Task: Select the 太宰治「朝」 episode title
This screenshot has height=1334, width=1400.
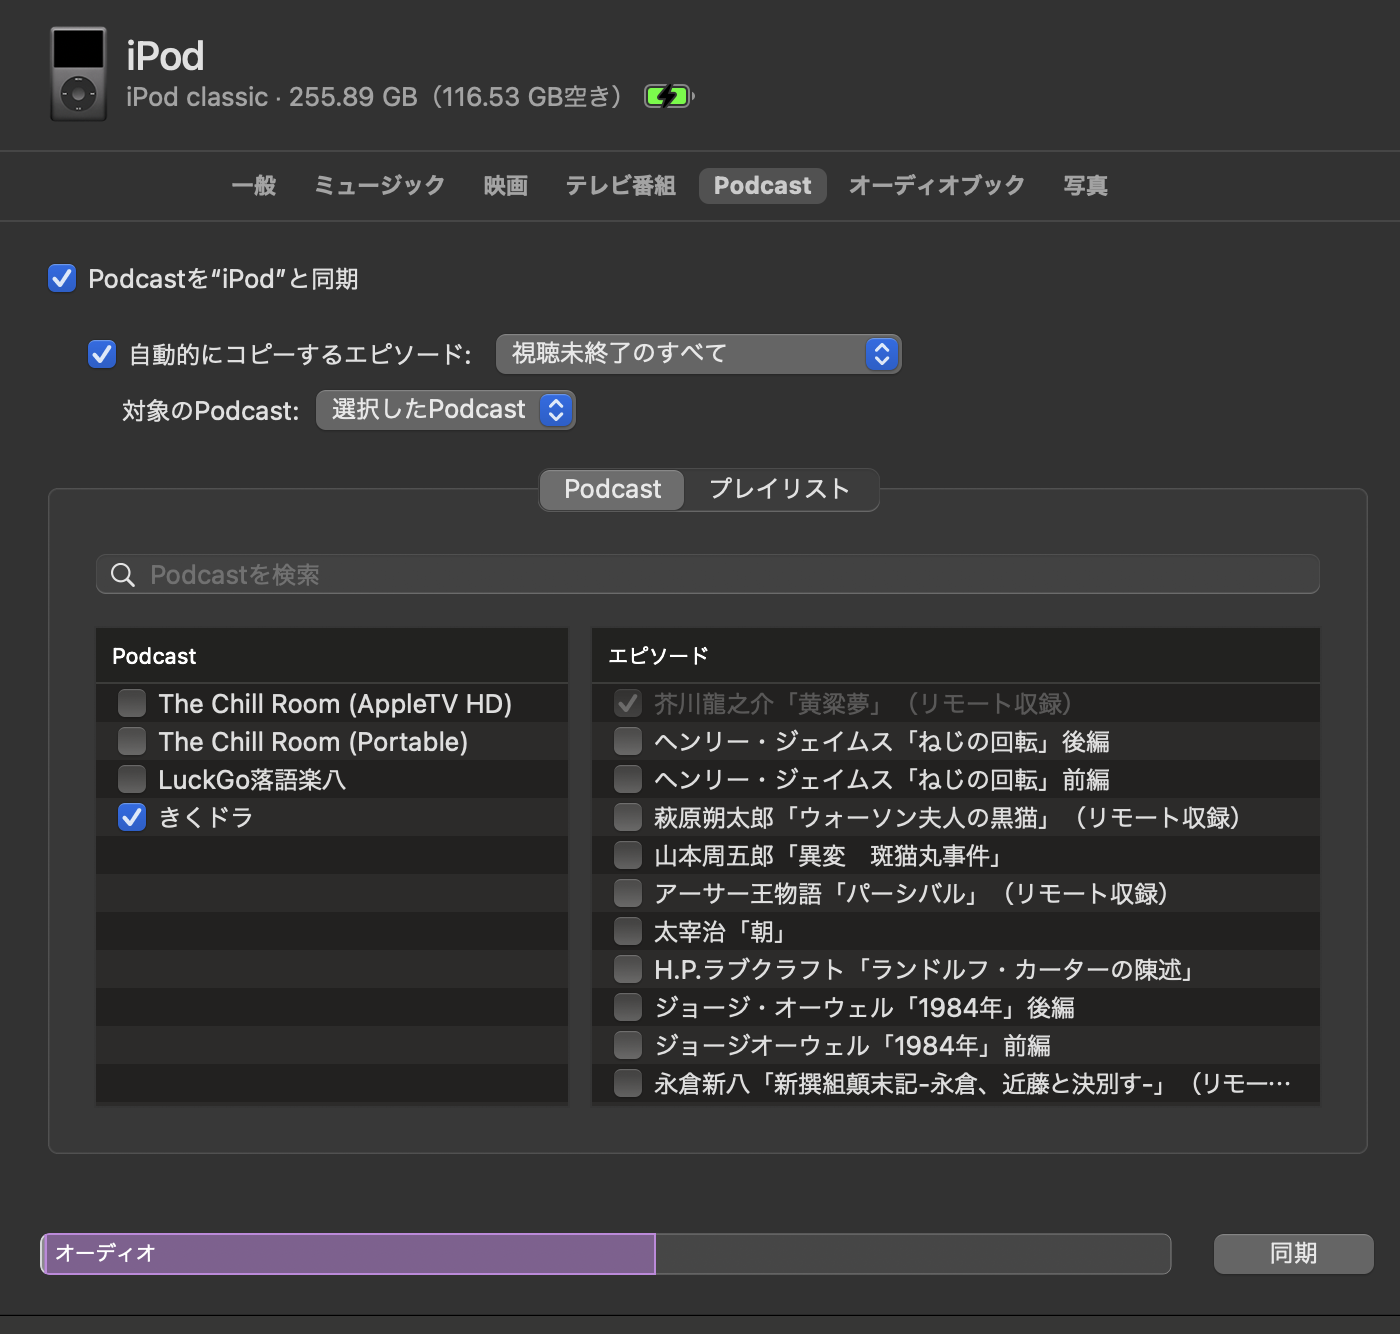Action: click(x=720, y=932)
